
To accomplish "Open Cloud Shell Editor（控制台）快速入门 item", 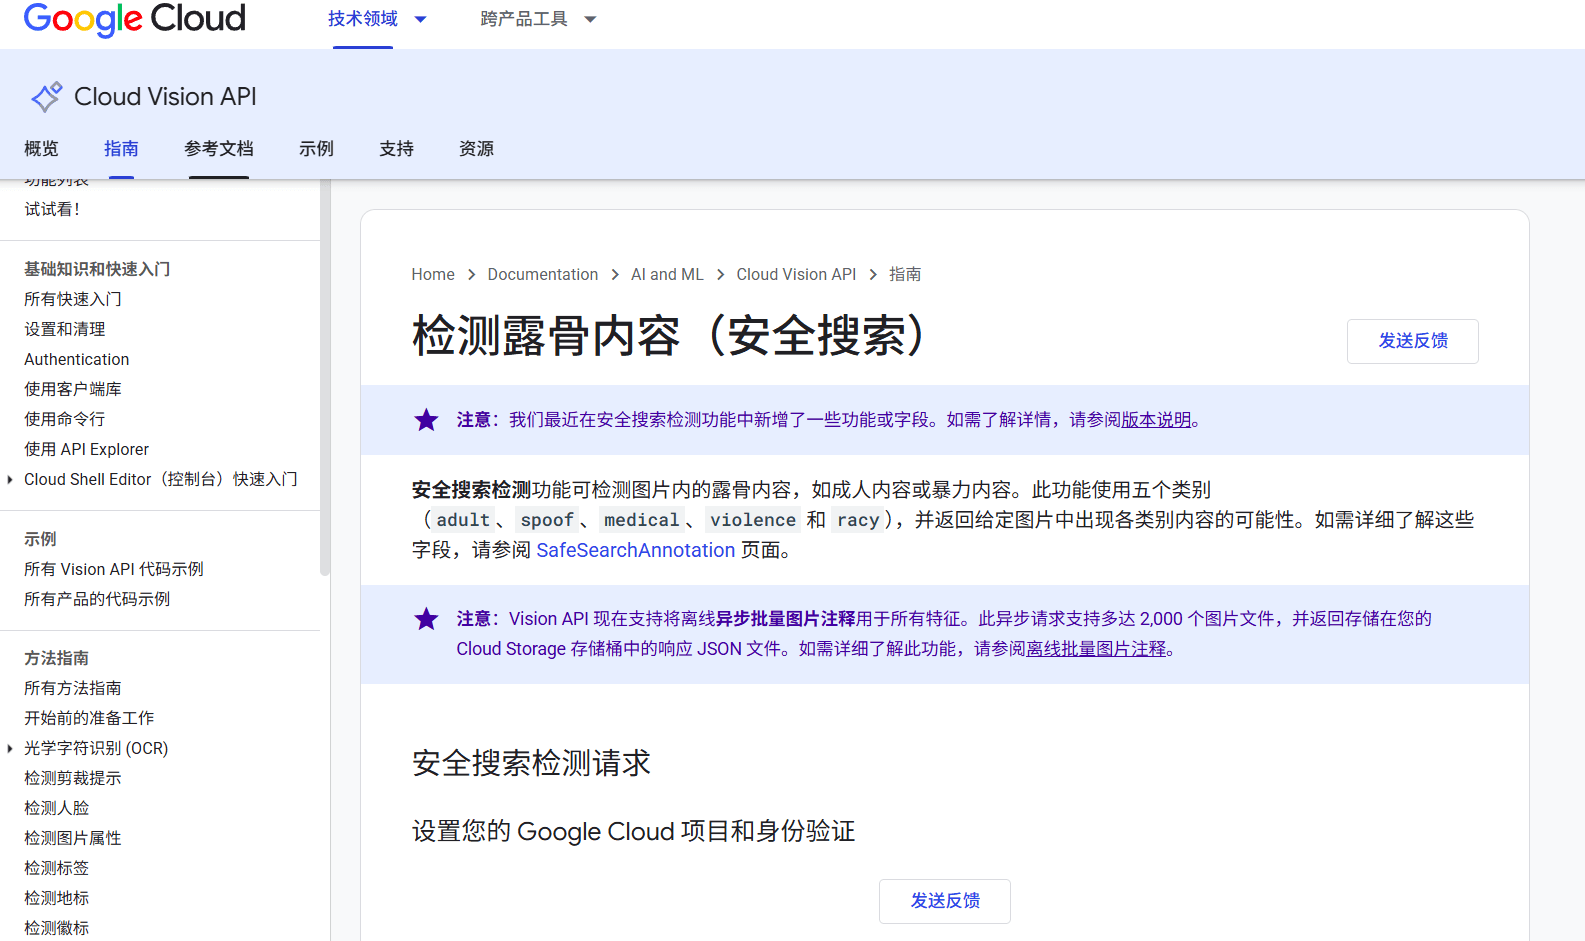I will [x=161, y=479].
